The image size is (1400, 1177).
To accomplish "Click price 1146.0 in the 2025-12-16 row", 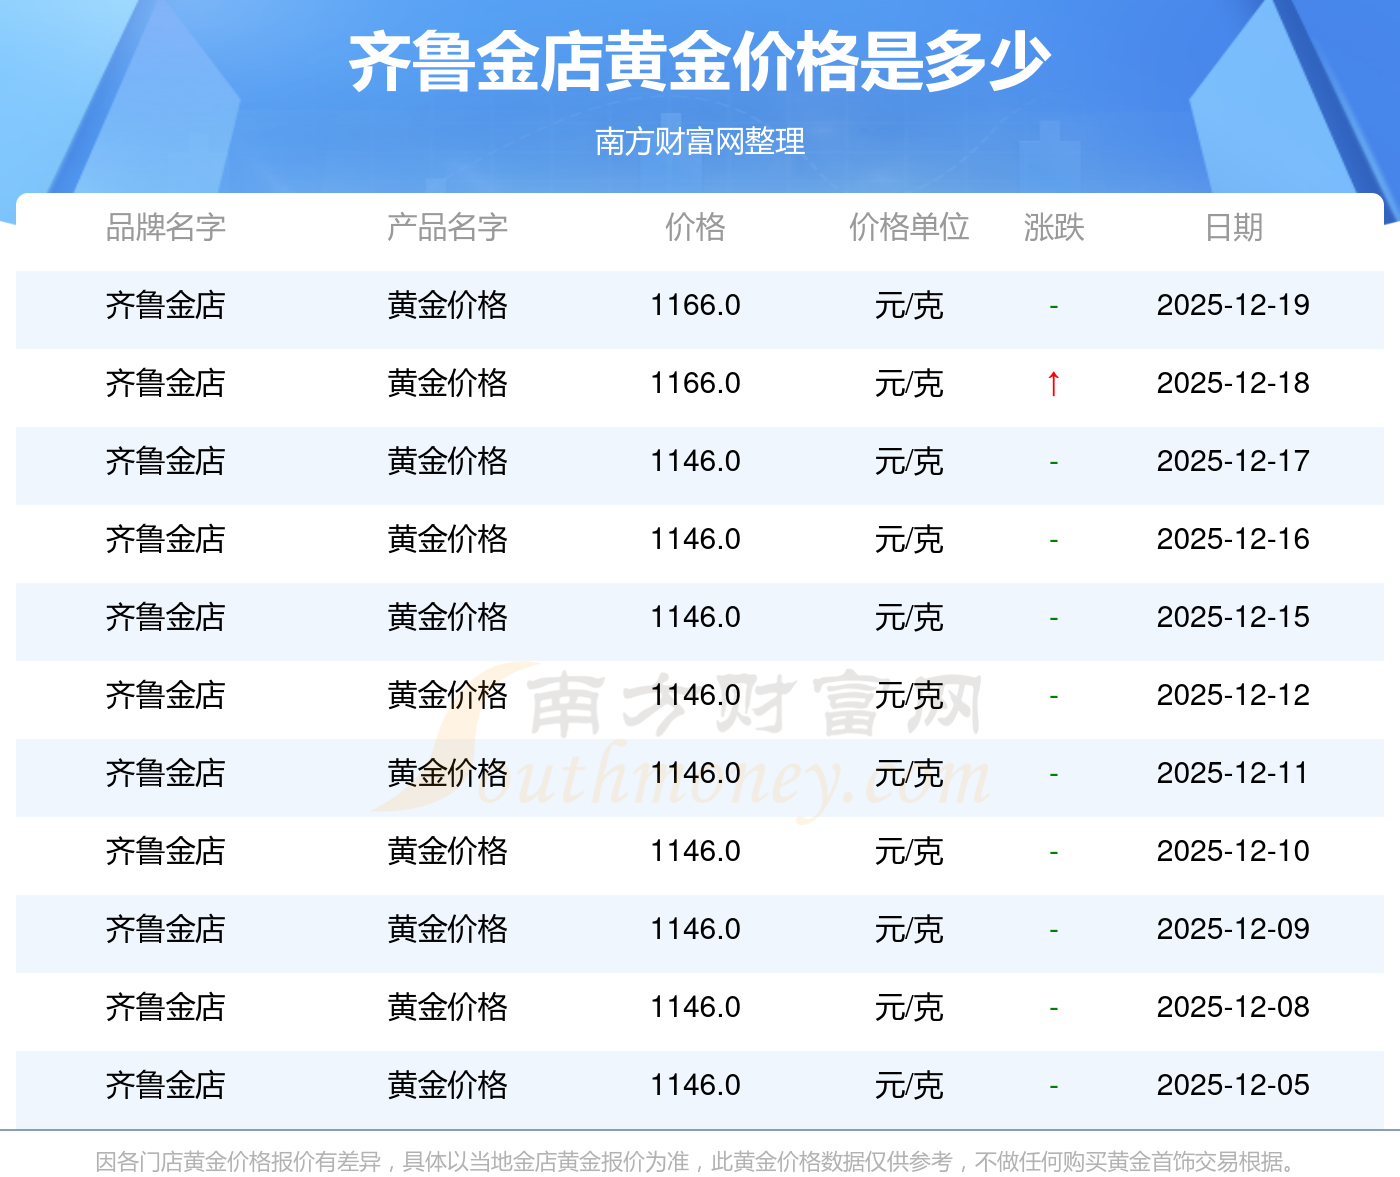I will point(696,539).
